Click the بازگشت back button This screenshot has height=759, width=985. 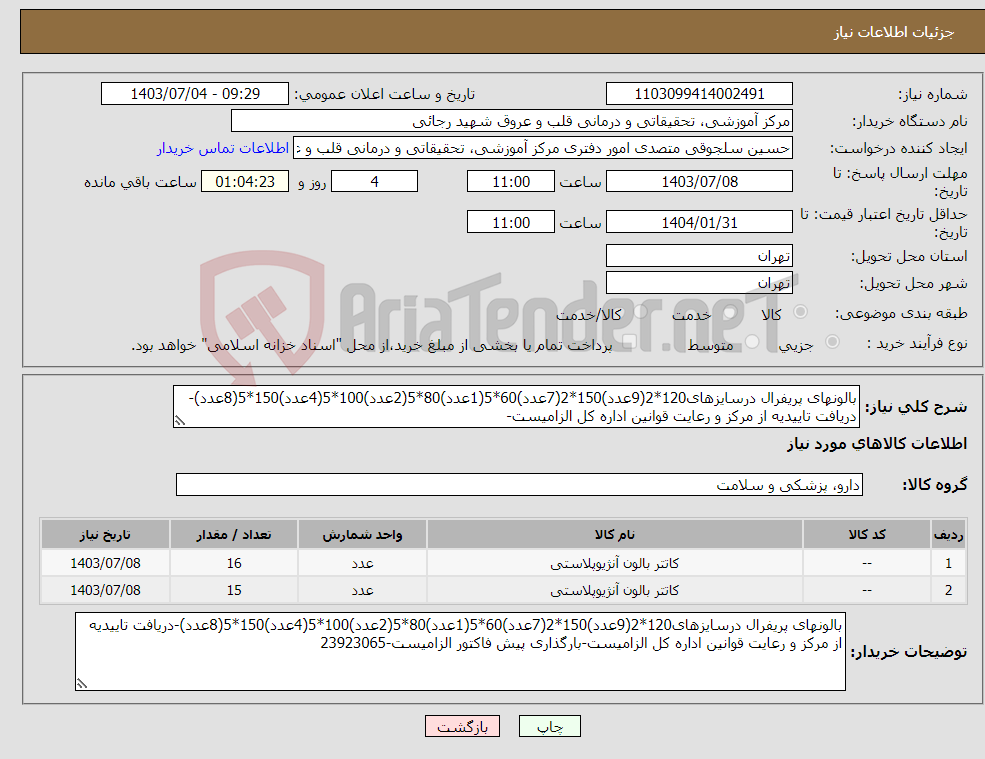[x=462, y=727]
